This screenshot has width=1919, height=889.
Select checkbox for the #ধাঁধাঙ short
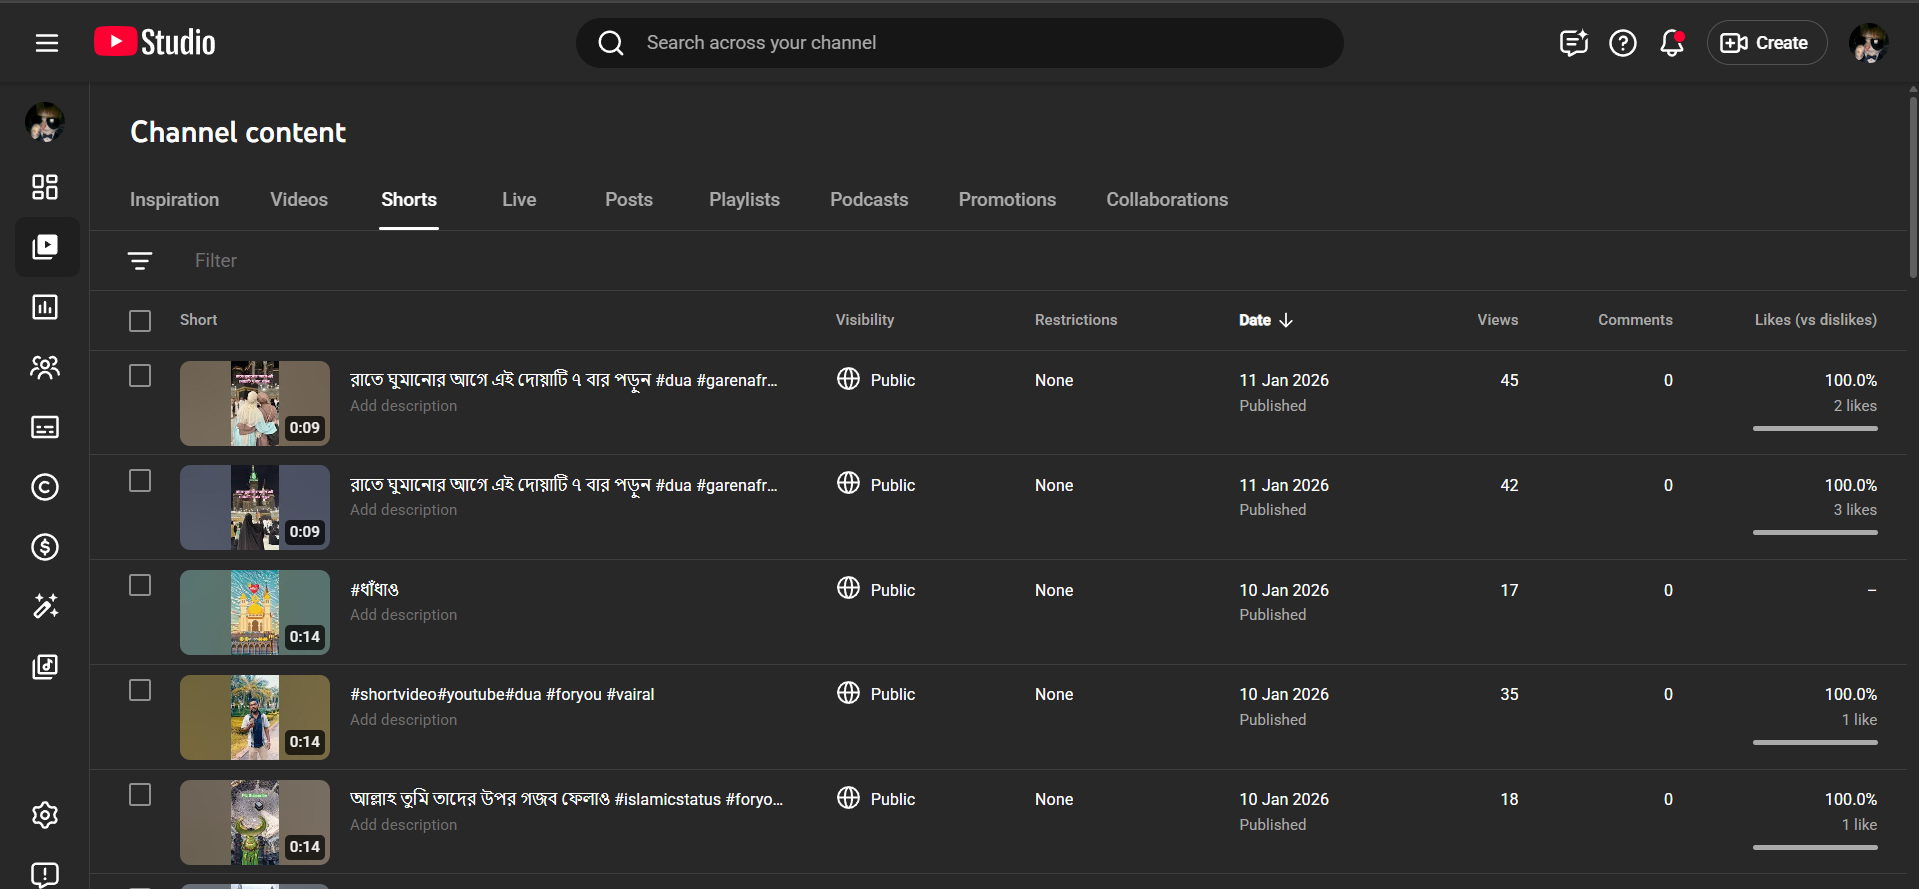pos(140,585)
